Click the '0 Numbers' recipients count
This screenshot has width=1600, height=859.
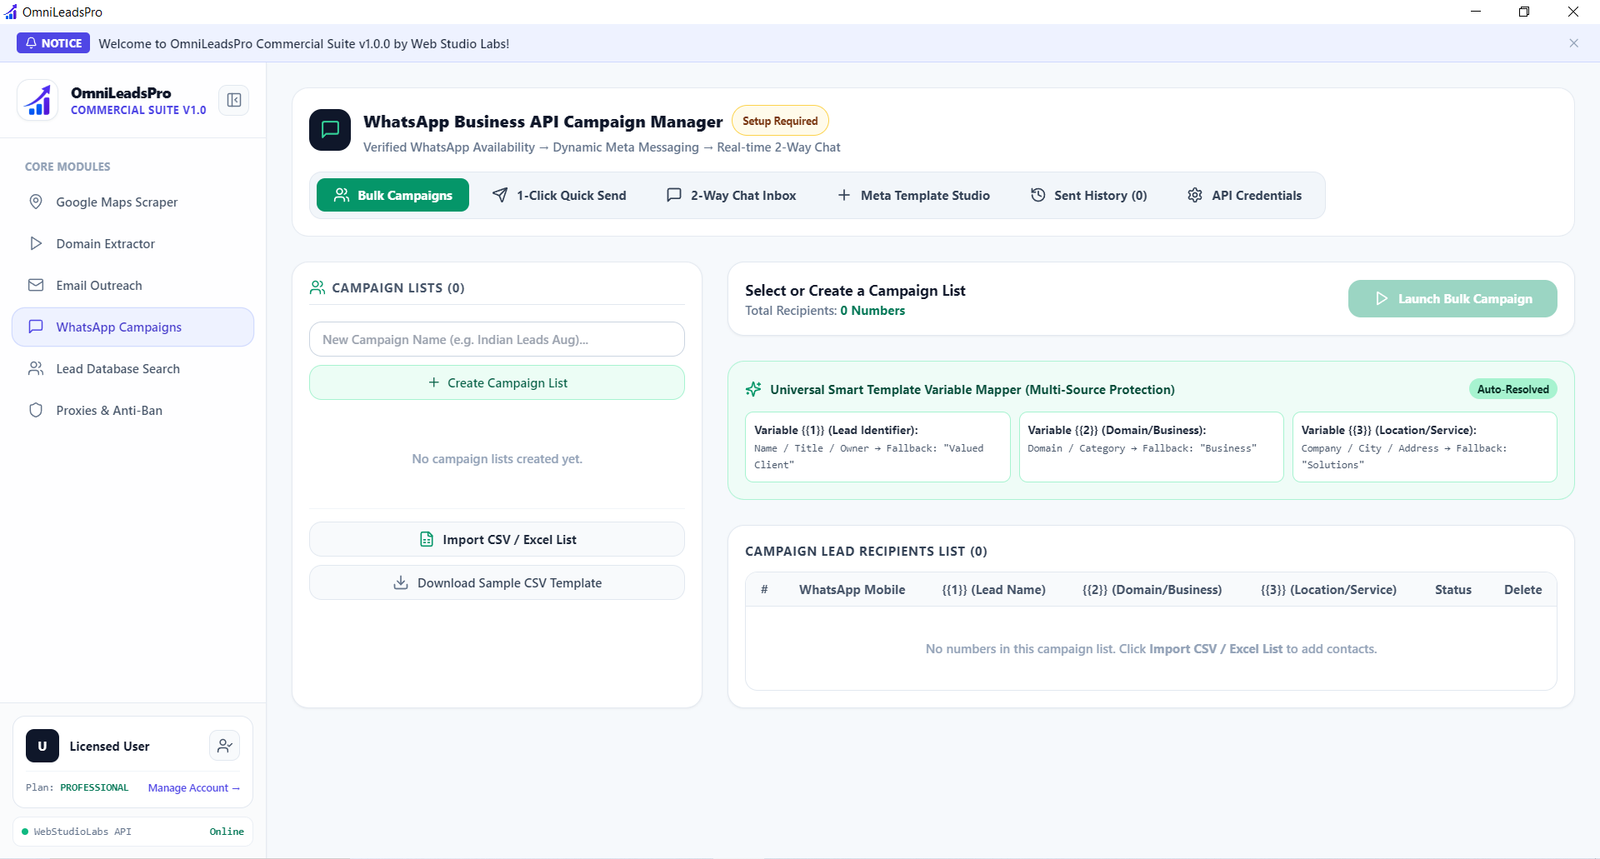873,311
